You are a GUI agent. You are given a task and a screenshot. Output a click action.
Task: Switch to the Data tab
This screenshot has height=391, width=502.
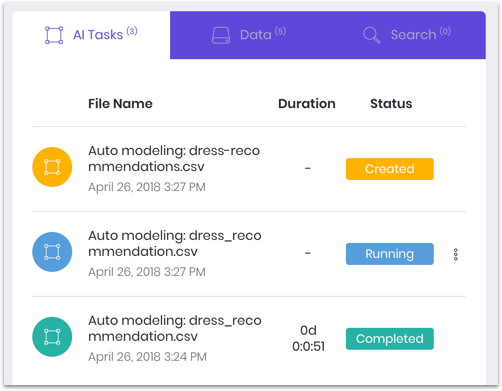coord(249,35)
